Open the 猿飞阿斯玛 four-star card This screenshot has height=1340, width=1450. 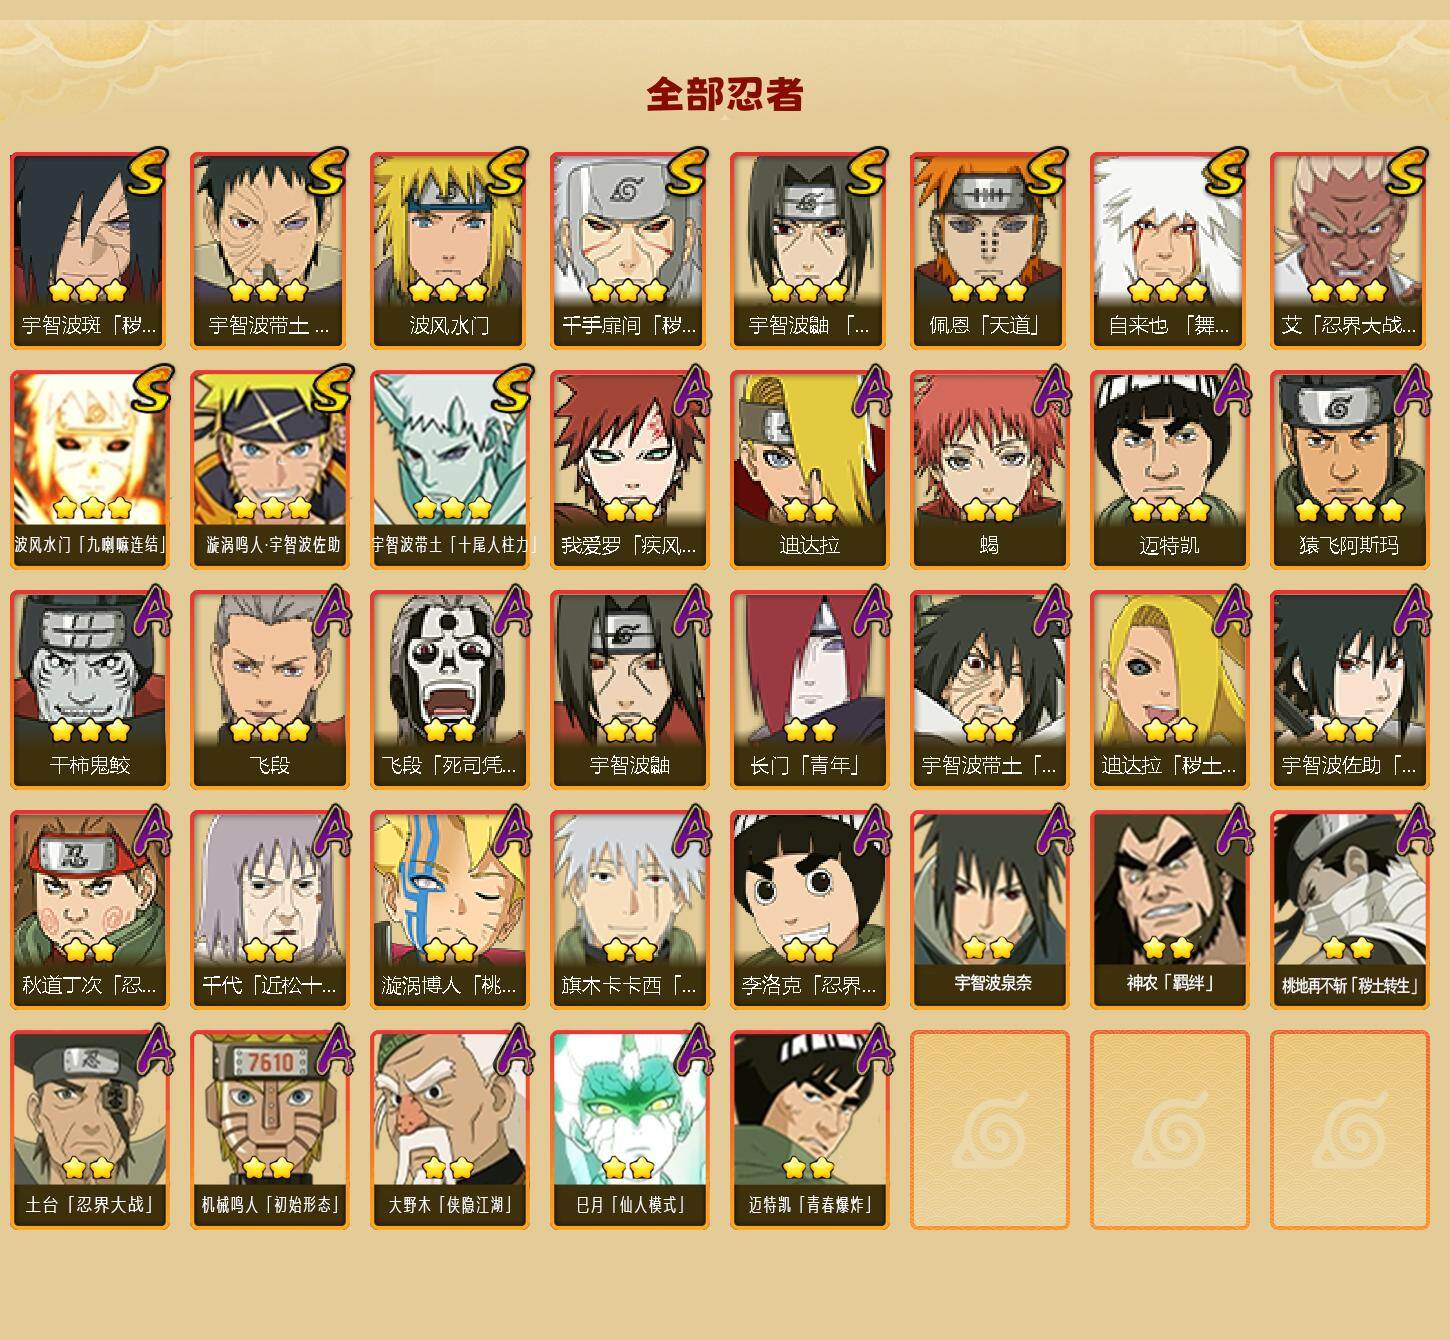(1349, 470)
